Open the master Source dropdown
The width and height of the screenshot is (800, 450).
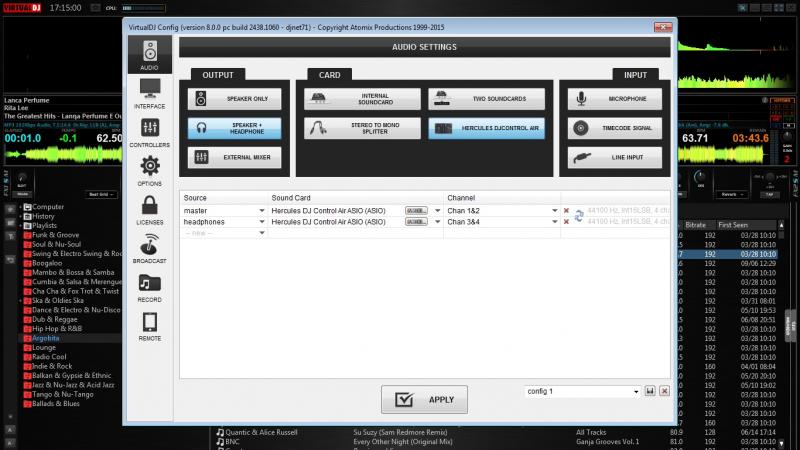tap(262, 211)
